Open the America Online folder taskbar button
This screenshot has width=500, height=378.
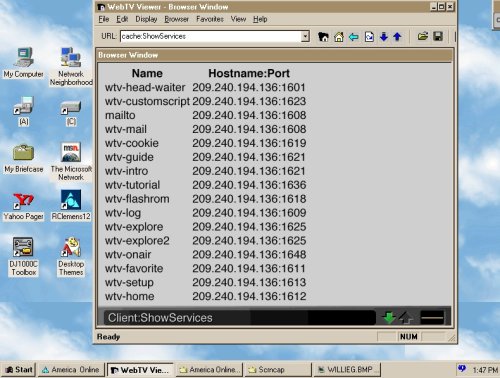tap(209, 370)
